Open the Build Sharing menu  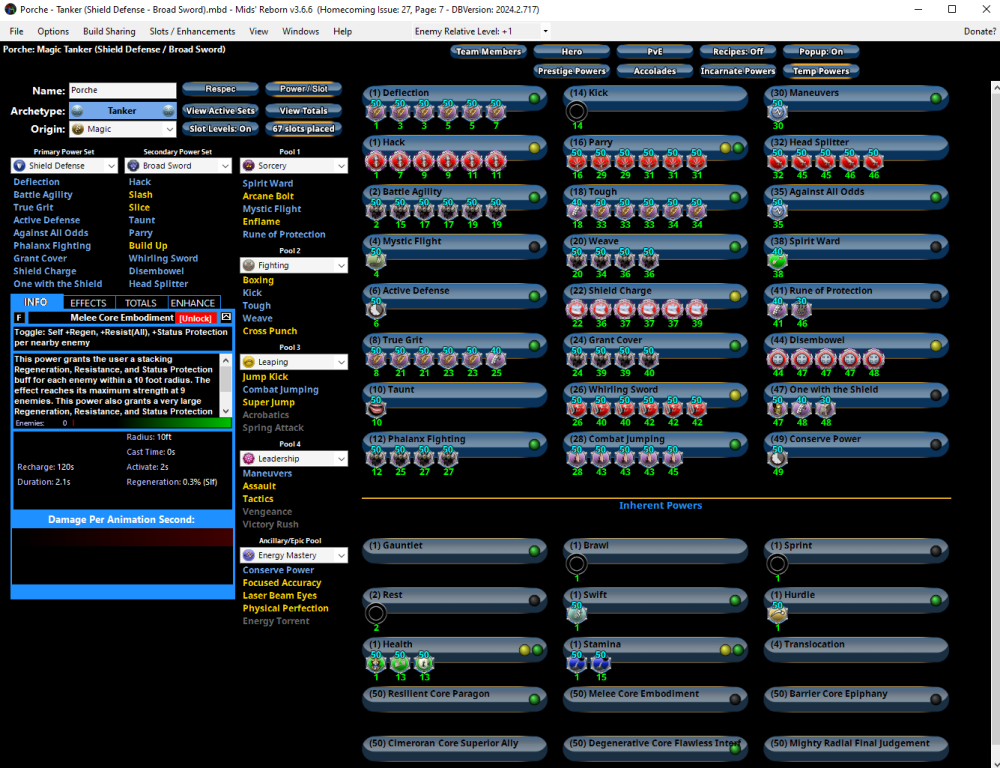(108, 32)
